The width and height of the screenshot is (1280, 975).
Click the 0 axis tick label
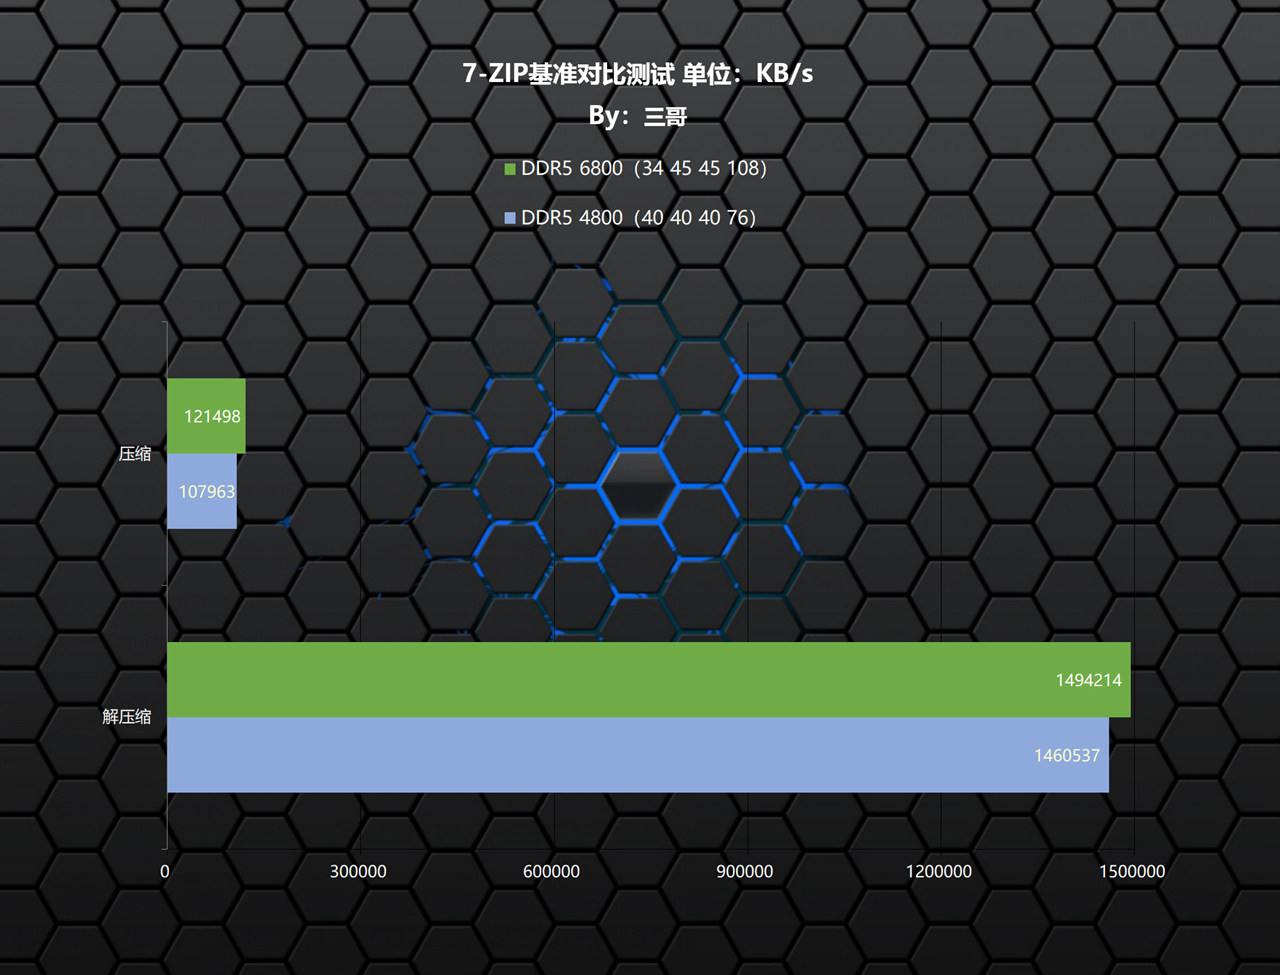click(165, 872)
